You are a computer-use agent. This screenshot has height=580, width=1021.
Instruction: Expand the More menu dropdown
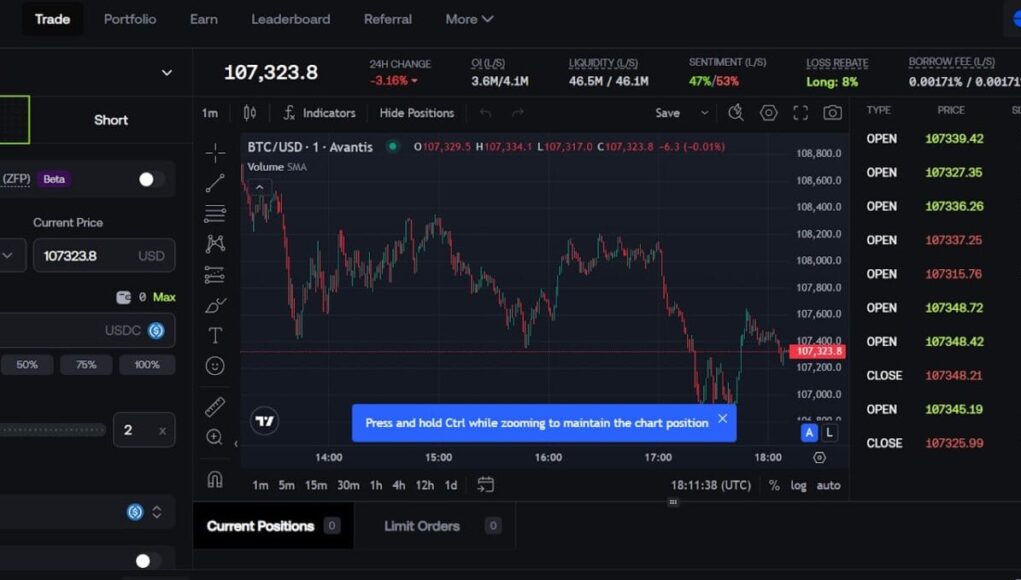pyautogui.click(x=469, y=19)
